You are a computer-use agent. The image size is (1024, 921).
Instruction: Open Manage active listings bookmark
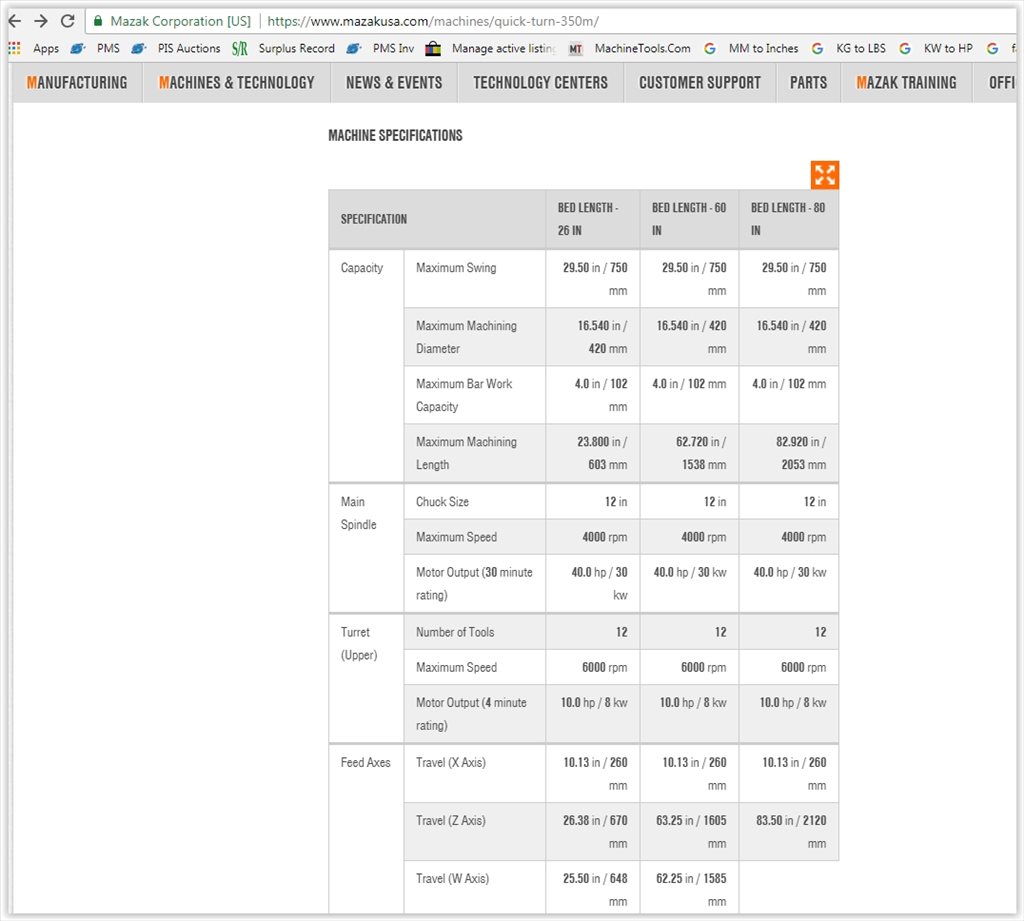[490, 48]
